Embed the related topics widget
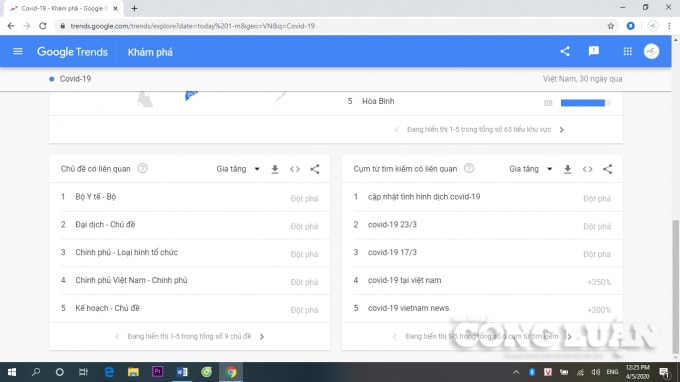 pos(295,169)
